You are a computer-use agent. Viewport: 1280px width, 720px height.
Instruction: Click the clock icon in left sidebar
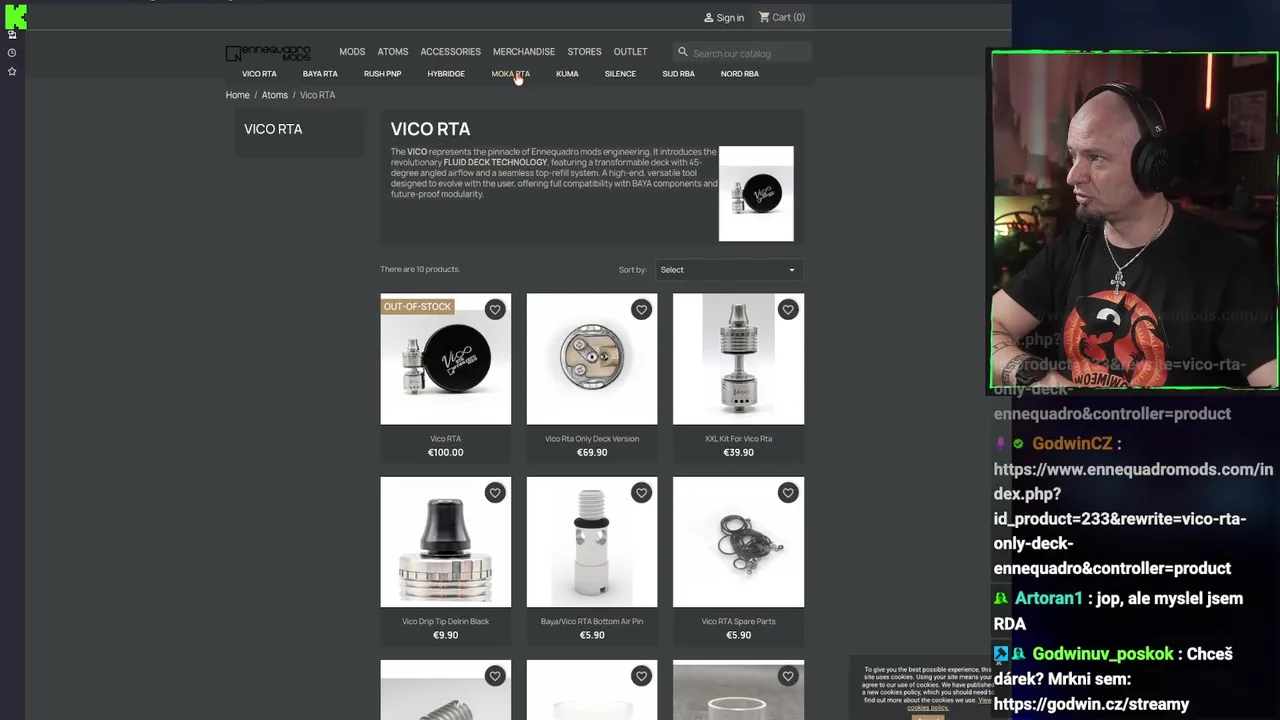click(12, 53)
